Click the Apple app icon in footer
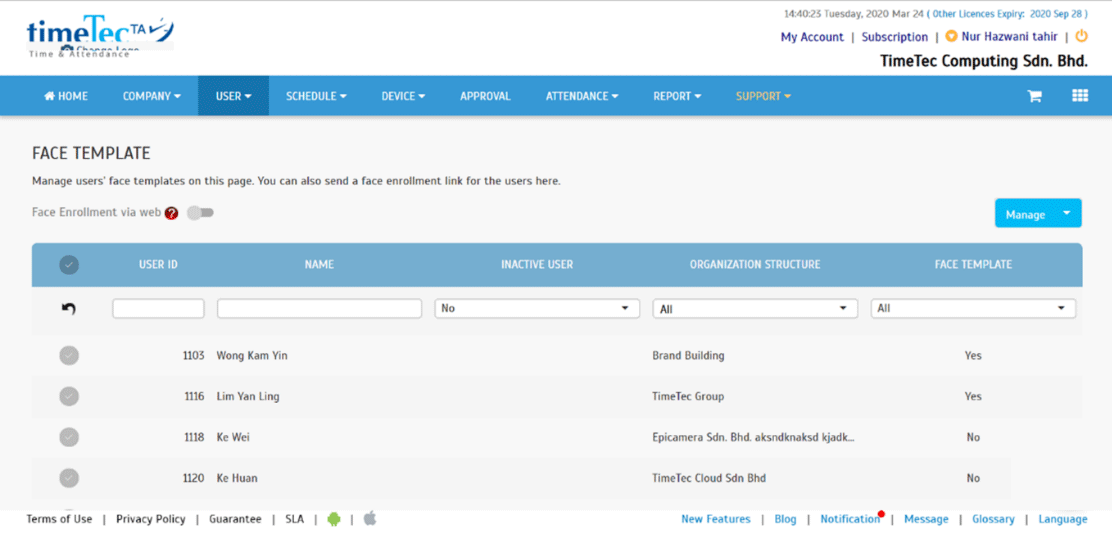 point(370,519)
